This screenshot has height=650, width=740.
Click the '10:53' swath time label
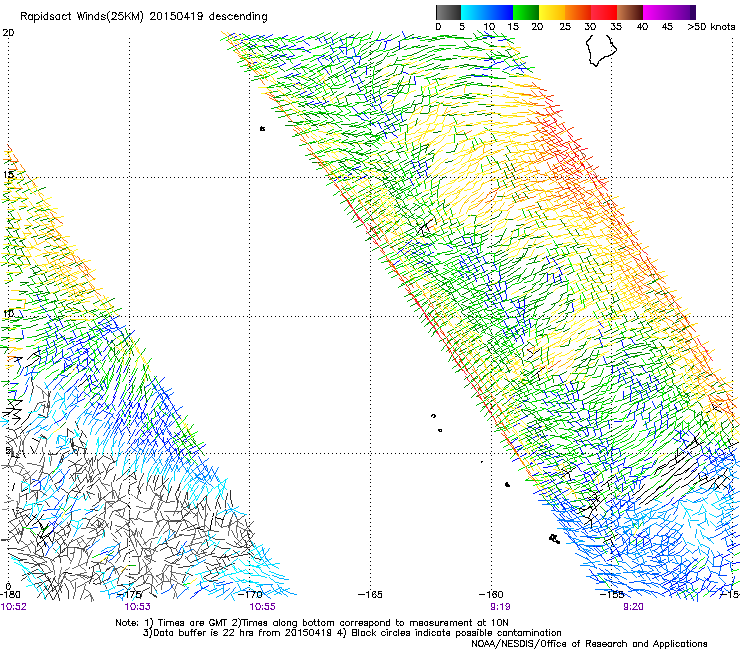137,607
